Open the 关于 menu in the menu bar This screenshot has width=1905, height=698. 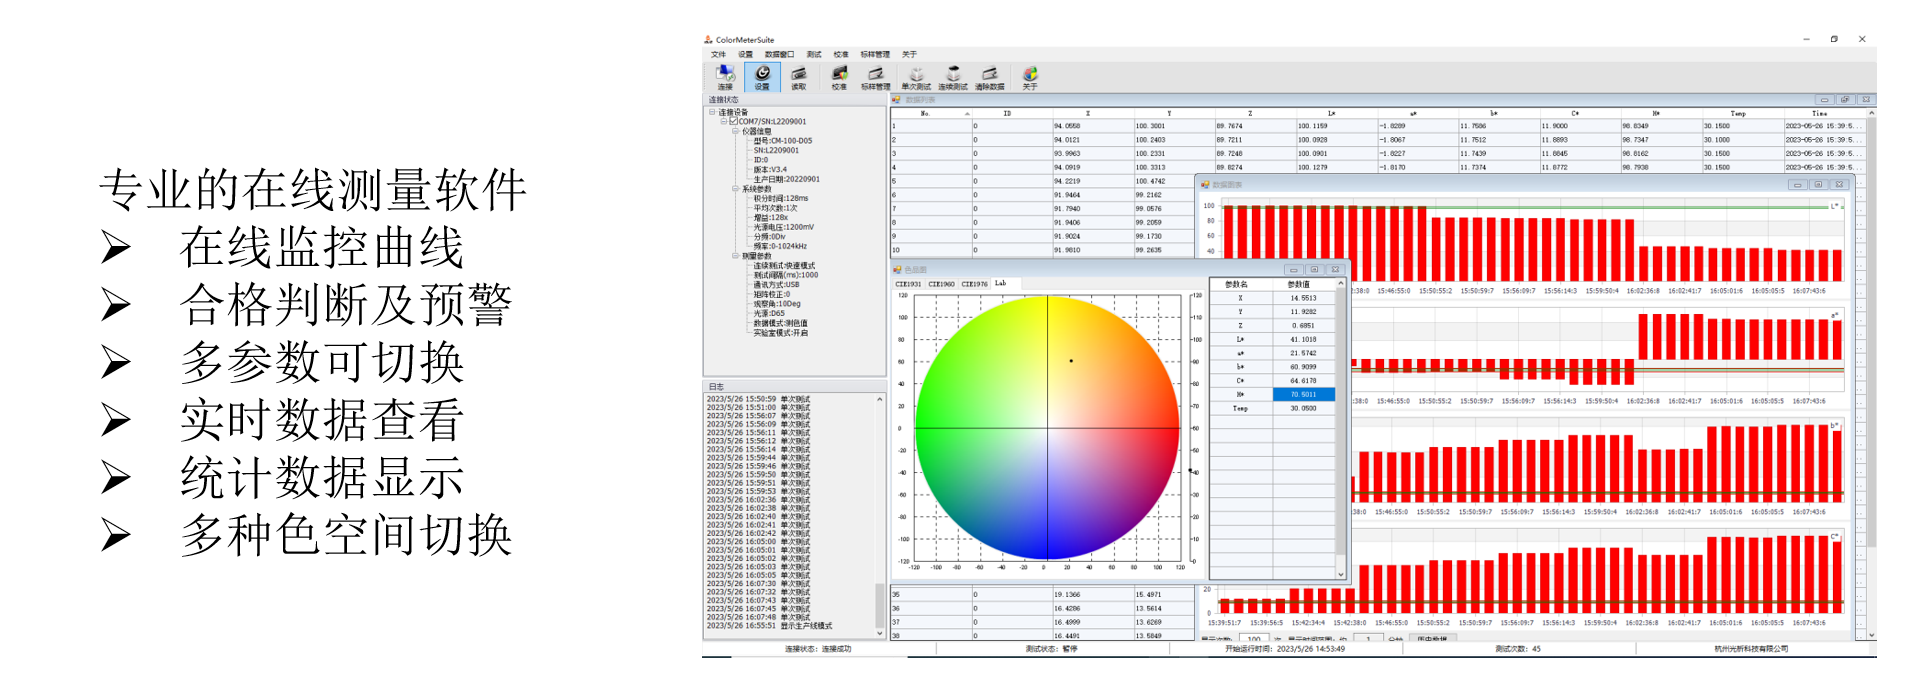909,55
